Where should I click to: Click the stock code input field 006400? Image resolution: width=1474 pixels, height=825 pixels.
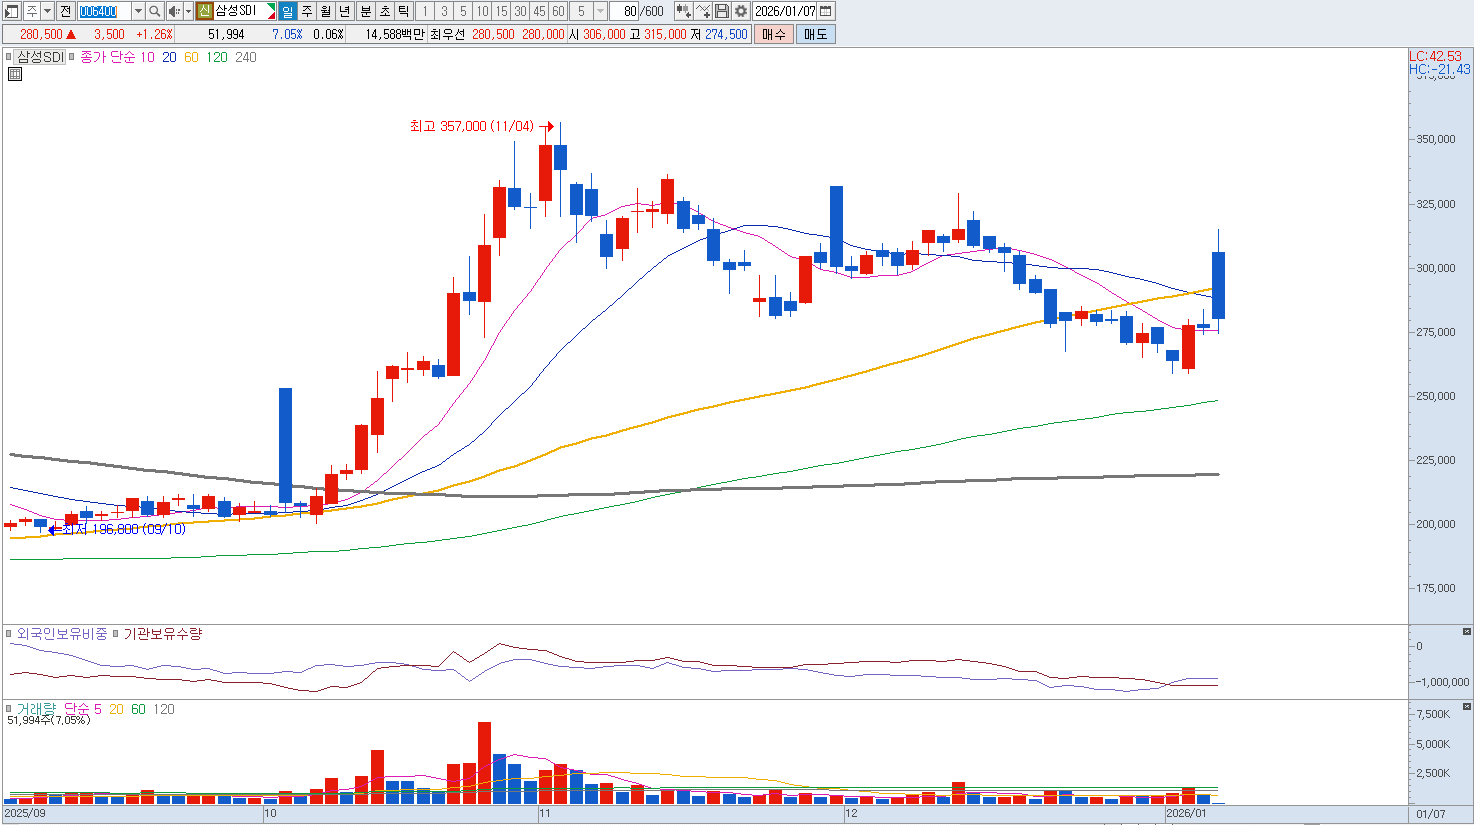click(x=99, y=11)
